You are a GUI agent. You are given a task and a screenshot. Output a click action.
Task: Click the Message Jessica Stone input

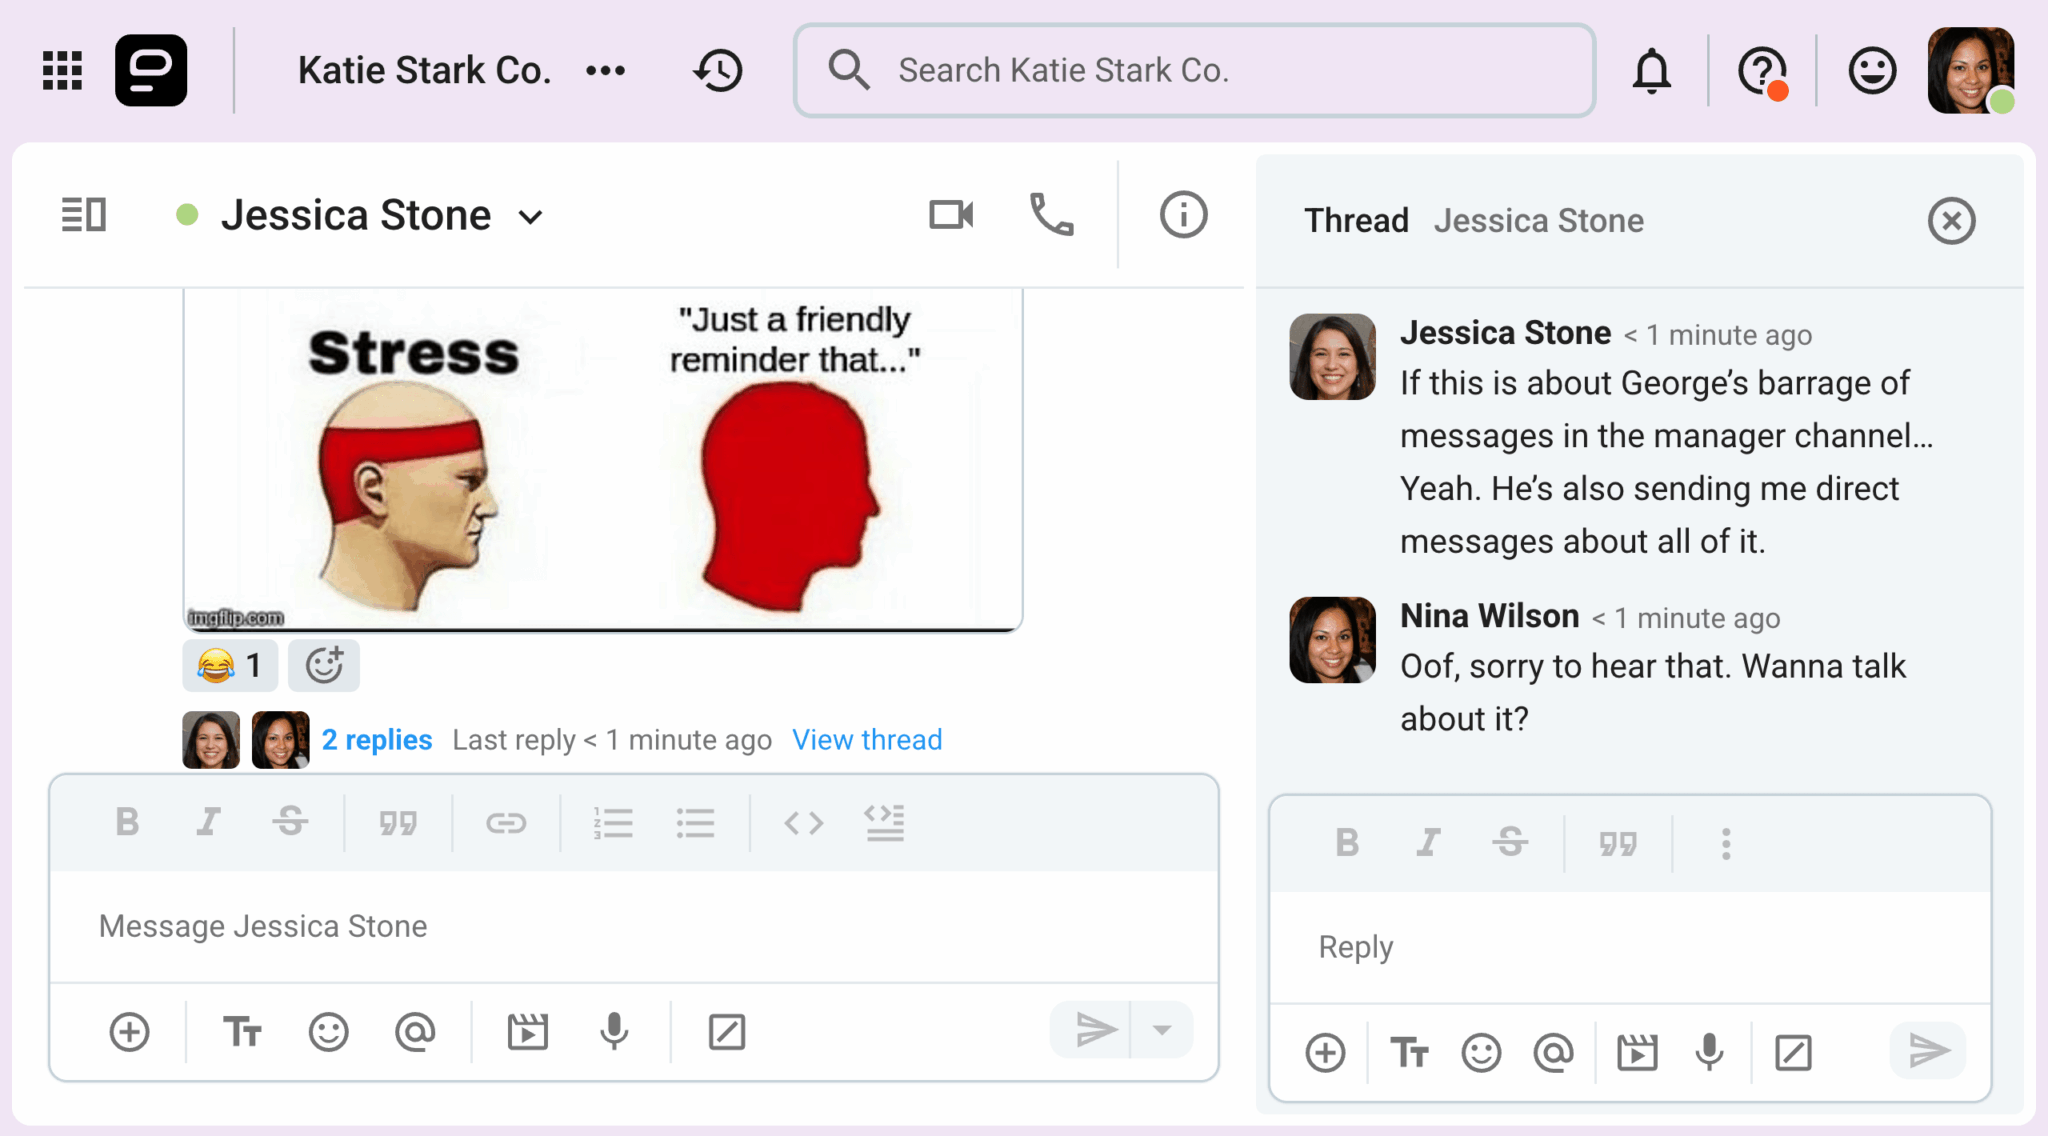click(x=634, y=926)
